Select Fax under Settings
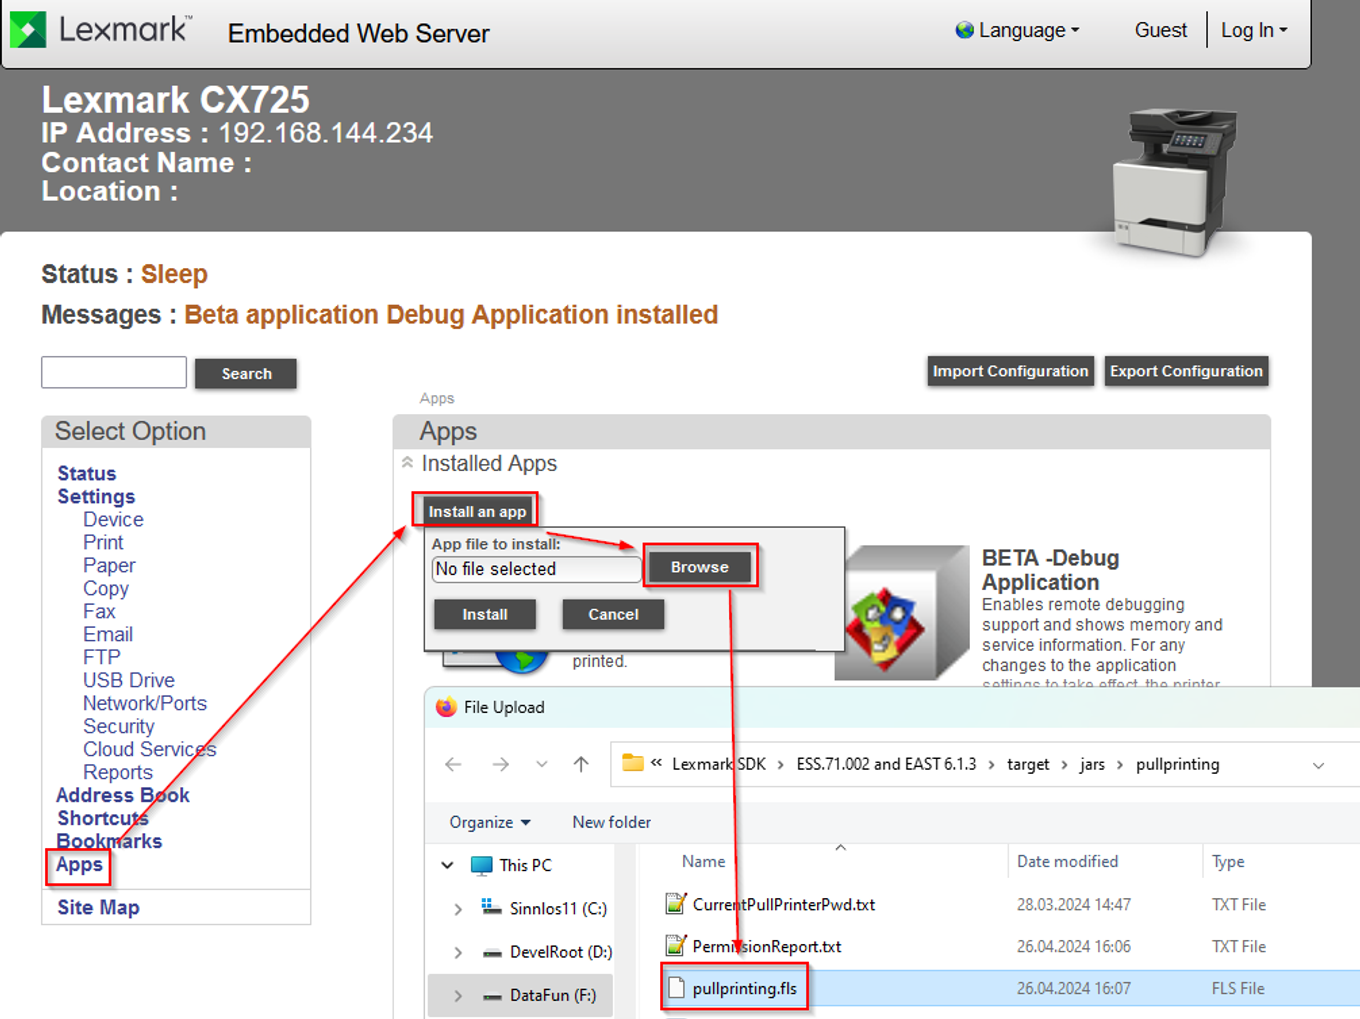 [x=99, y=611]
